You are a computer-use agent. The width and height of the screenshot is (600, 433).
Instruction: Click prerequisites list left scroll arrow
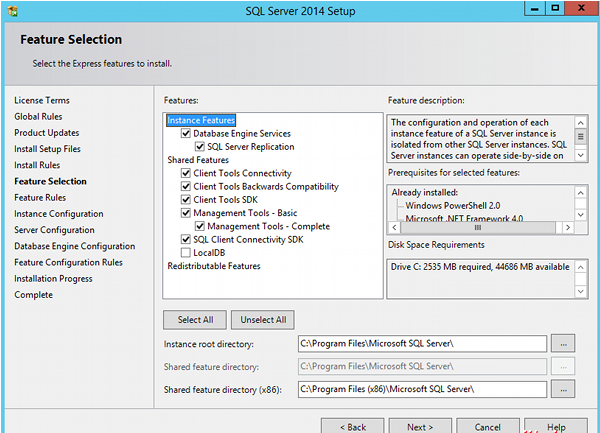click(395, 228)
